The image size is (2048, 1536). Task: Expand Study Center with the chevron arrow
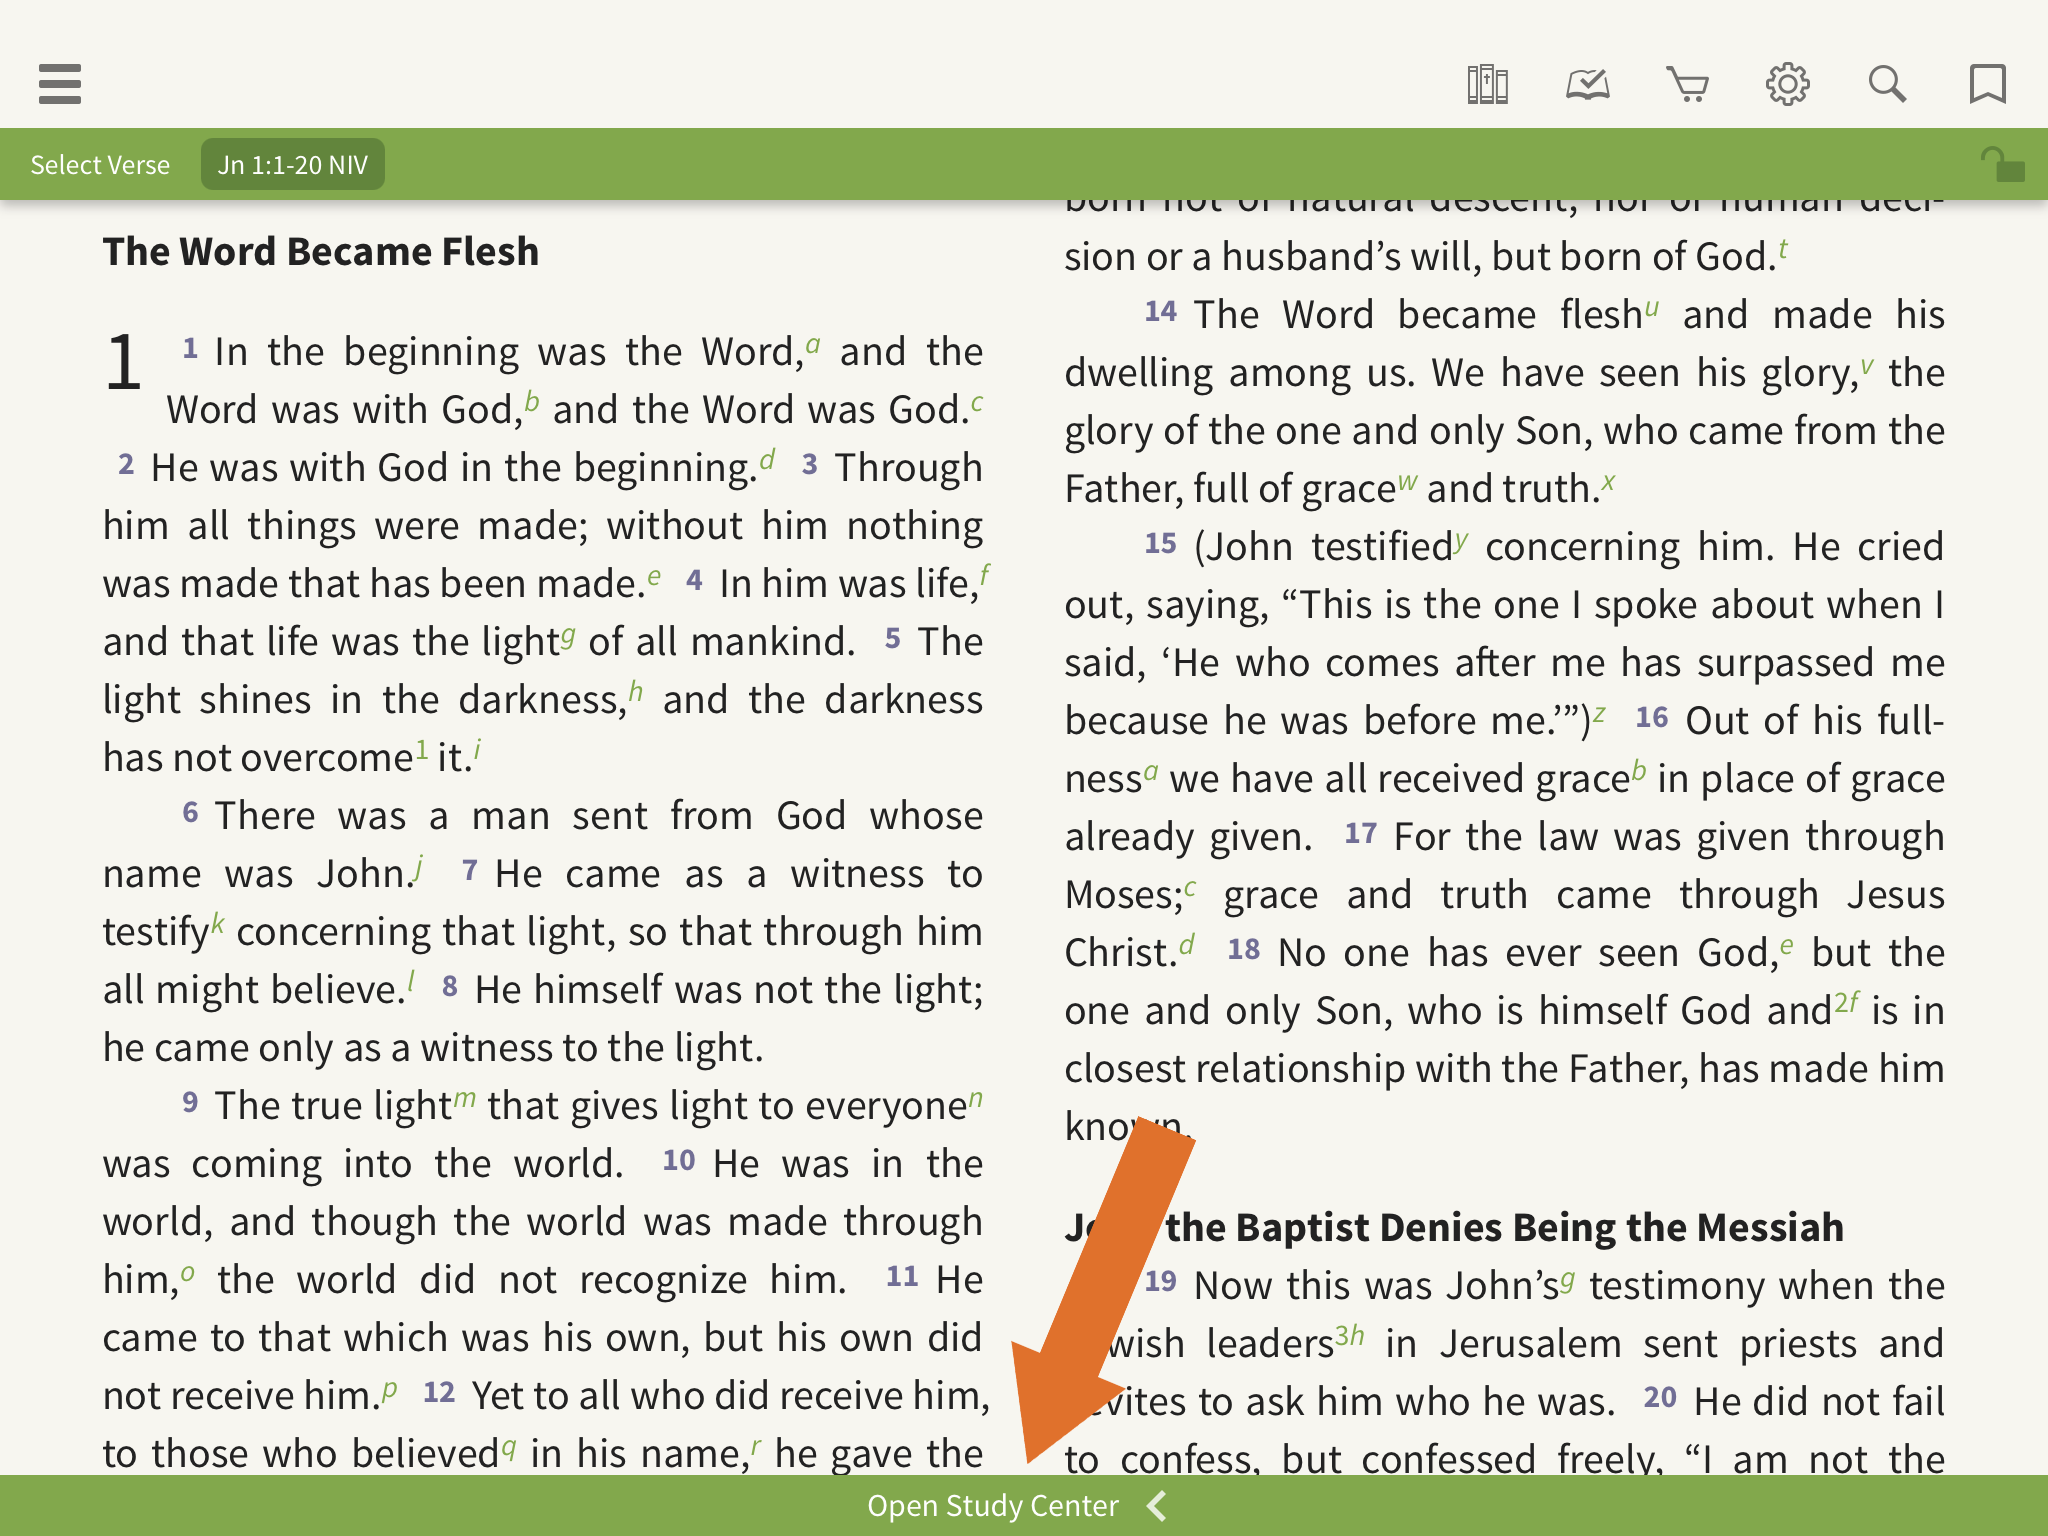click(1158, 1506)
